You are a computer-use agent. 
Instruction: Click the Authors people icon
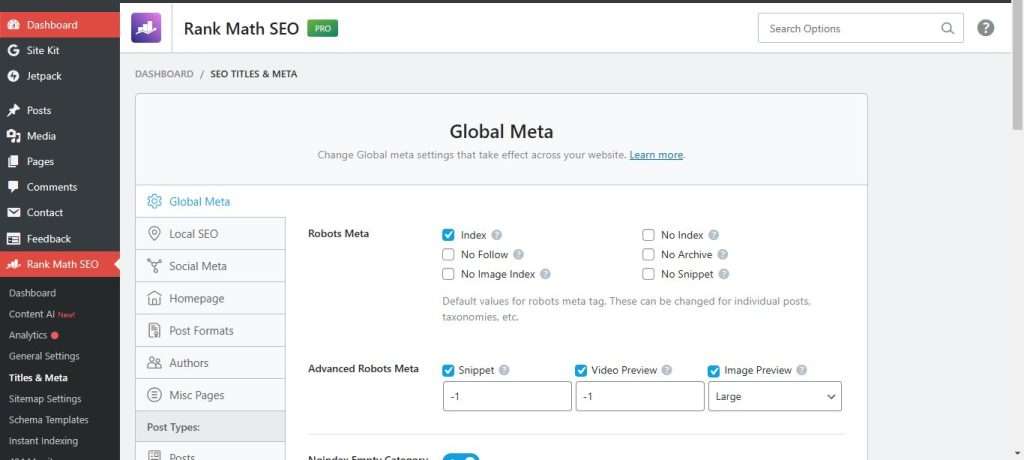point(154,363)
